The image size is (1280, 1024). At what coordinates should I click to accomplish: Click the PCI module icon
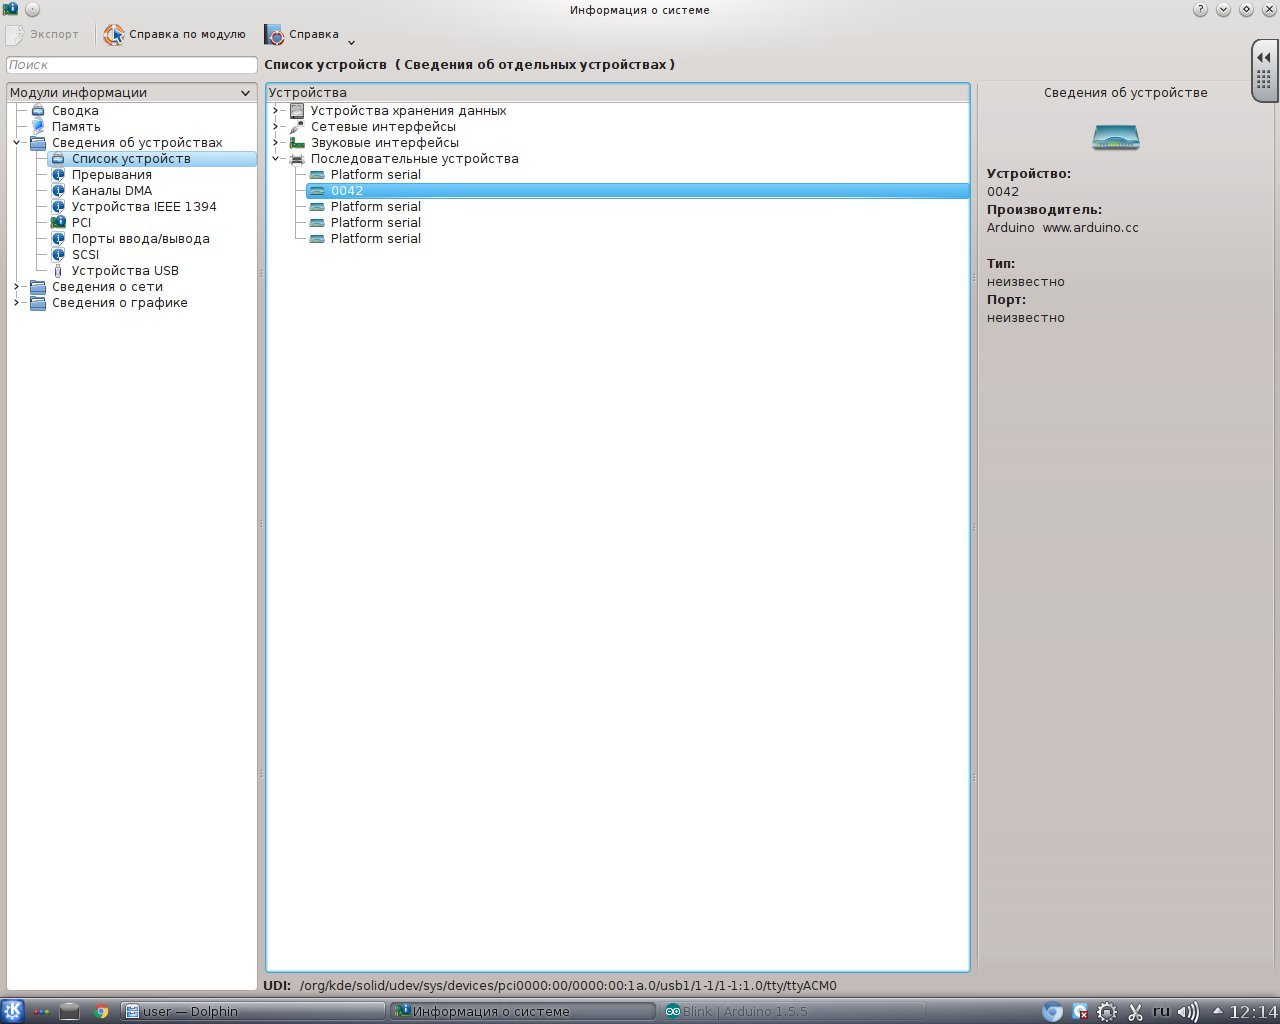click(x=58, y=223)
